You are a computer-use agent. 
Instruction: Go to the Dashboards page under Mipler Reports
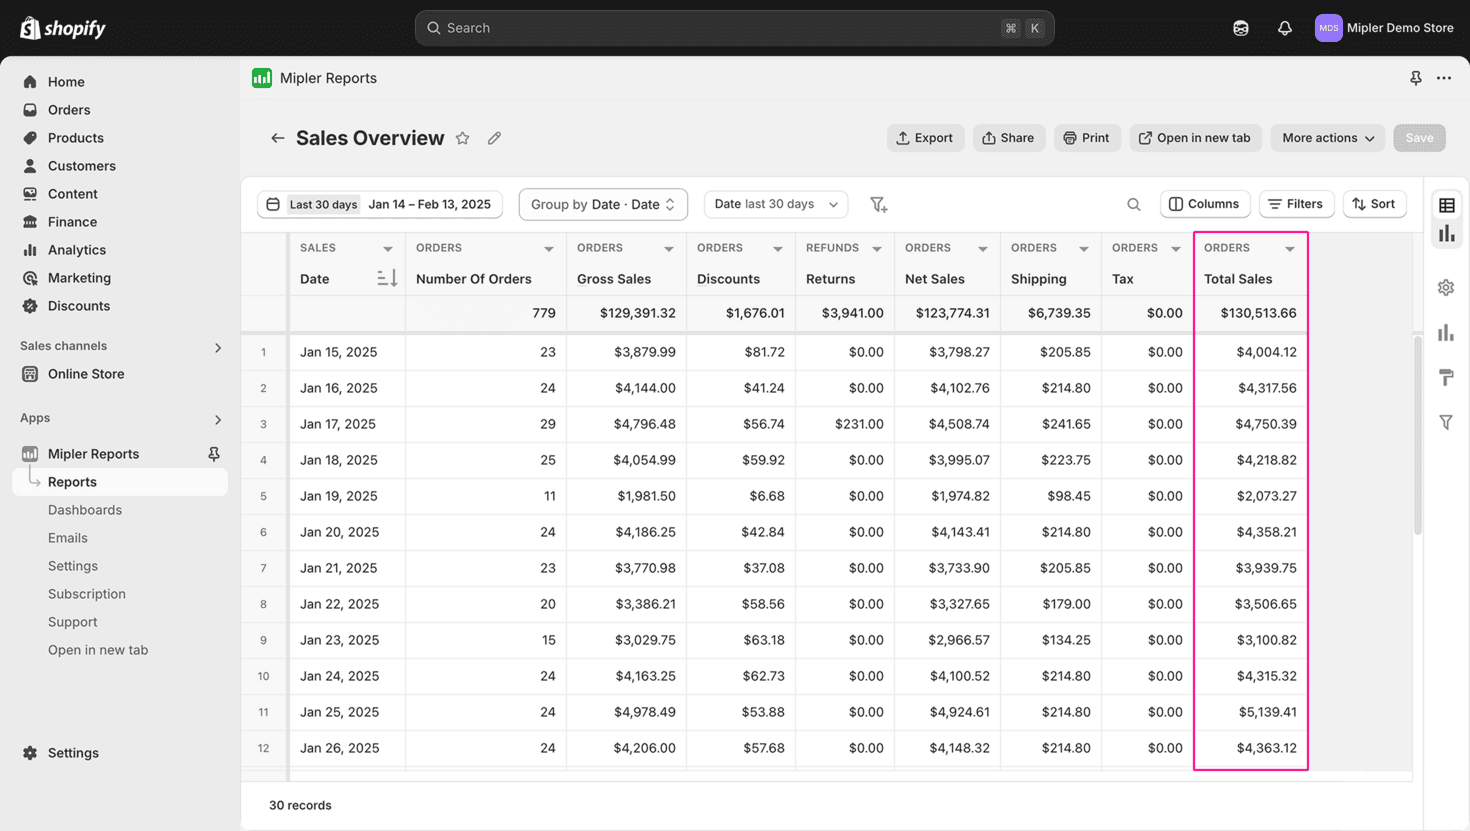tap(85, 509)
